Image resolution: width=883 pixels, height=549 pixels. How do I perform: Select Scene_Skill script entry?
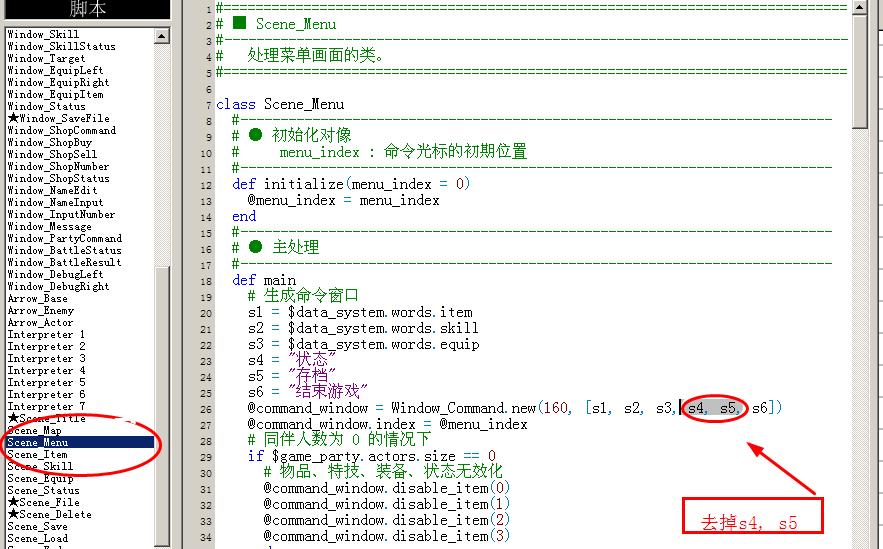coord(40,467)
